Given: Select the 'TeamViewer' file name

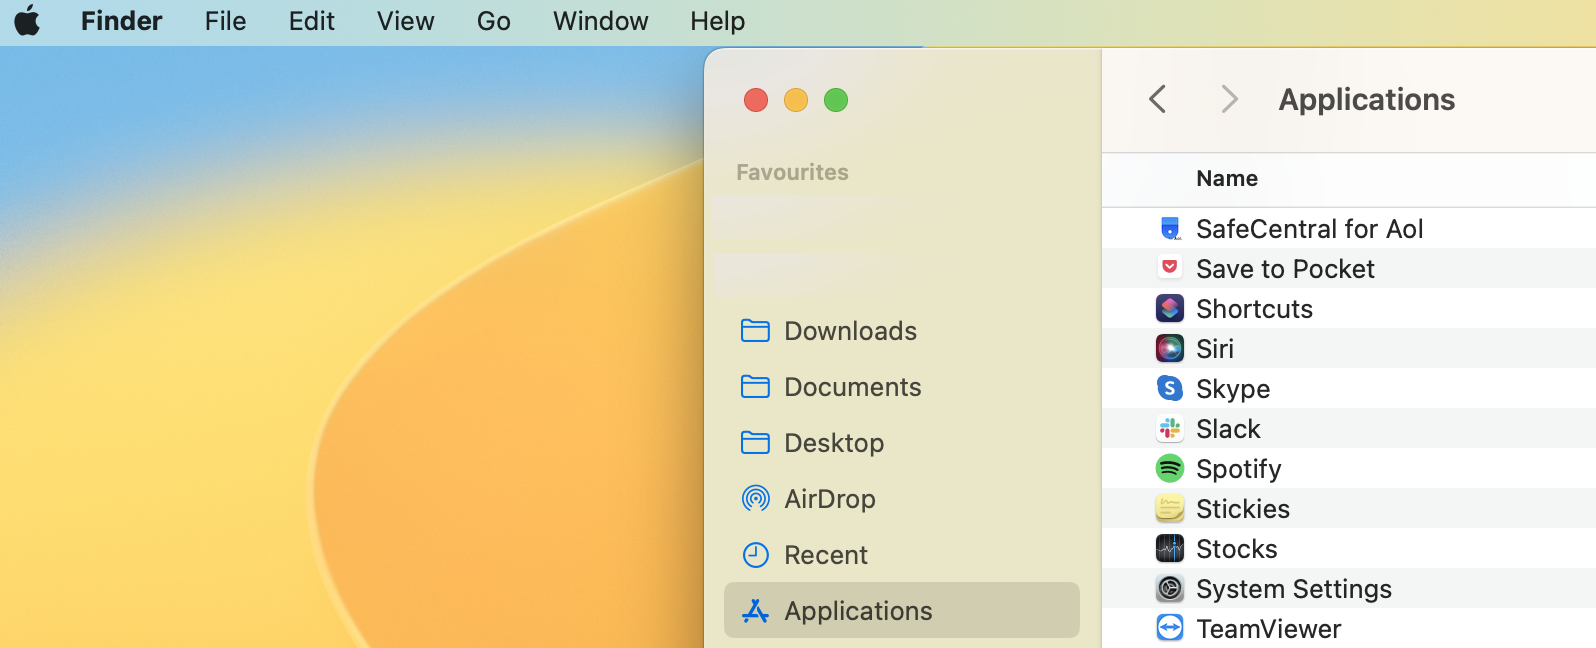Looking at the screenshot, I should pos(1268,629).
